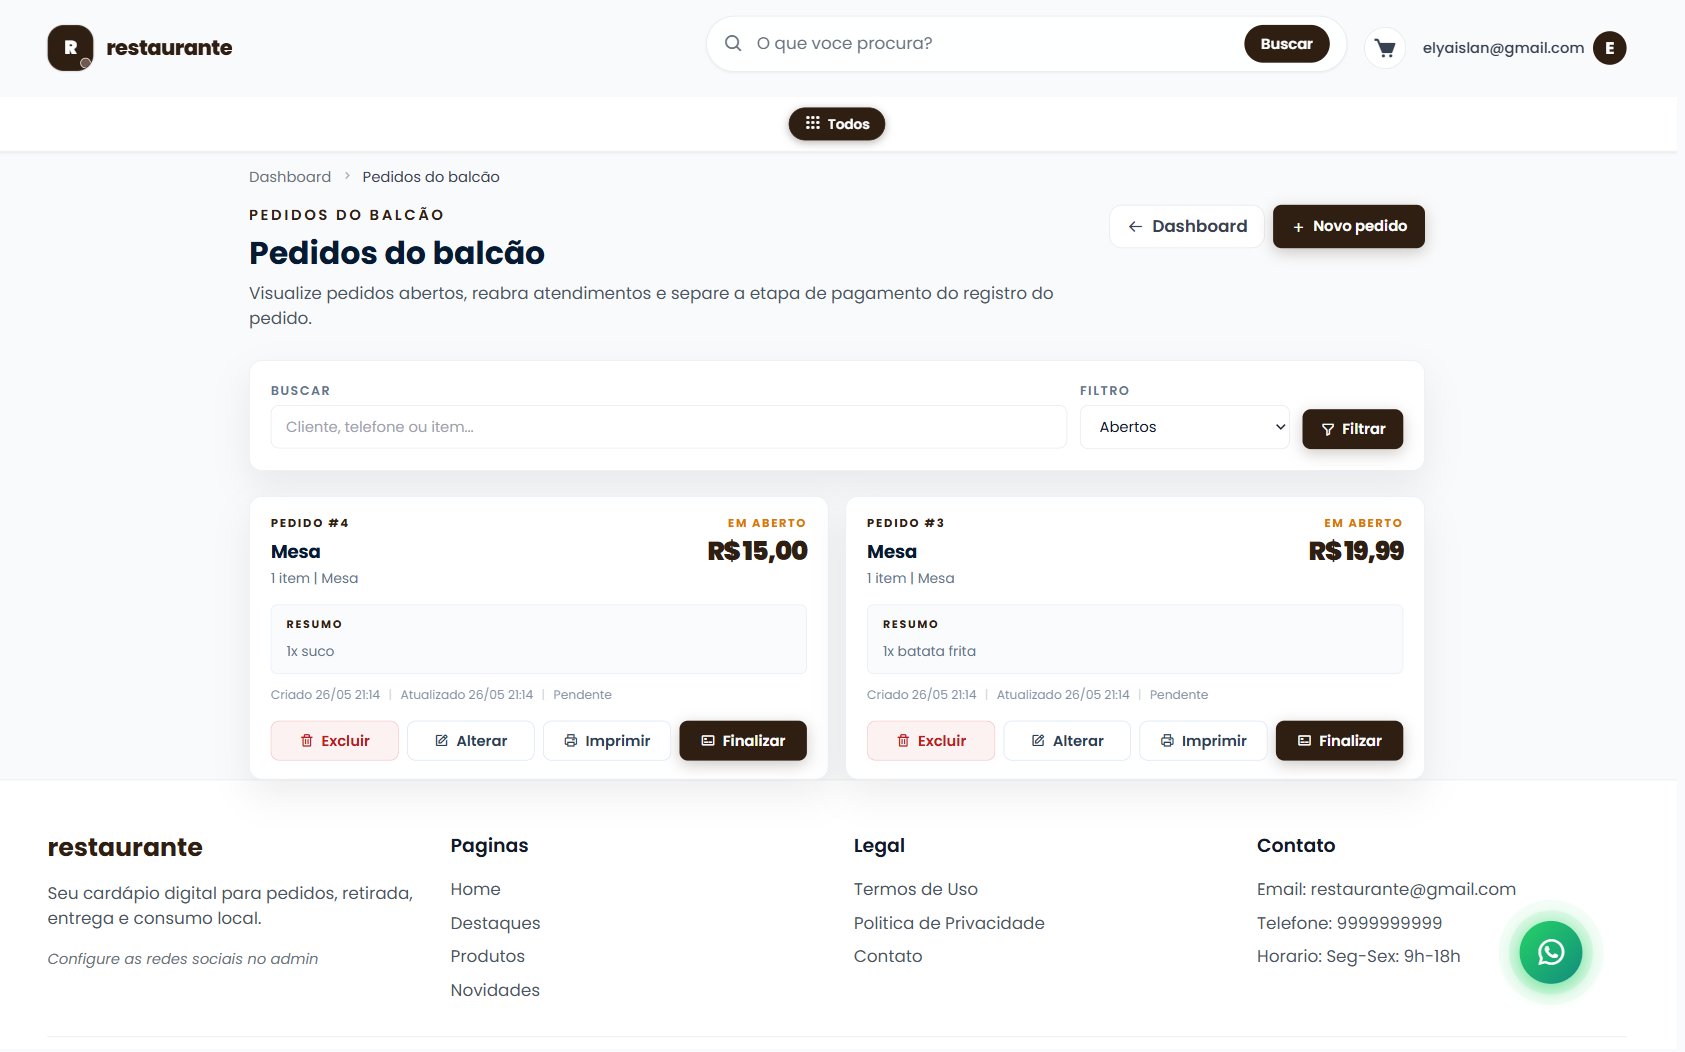1685x1052 pixels.
Task: Finalize Pedido #4 with Finalizar
Action: click(743, 741)
